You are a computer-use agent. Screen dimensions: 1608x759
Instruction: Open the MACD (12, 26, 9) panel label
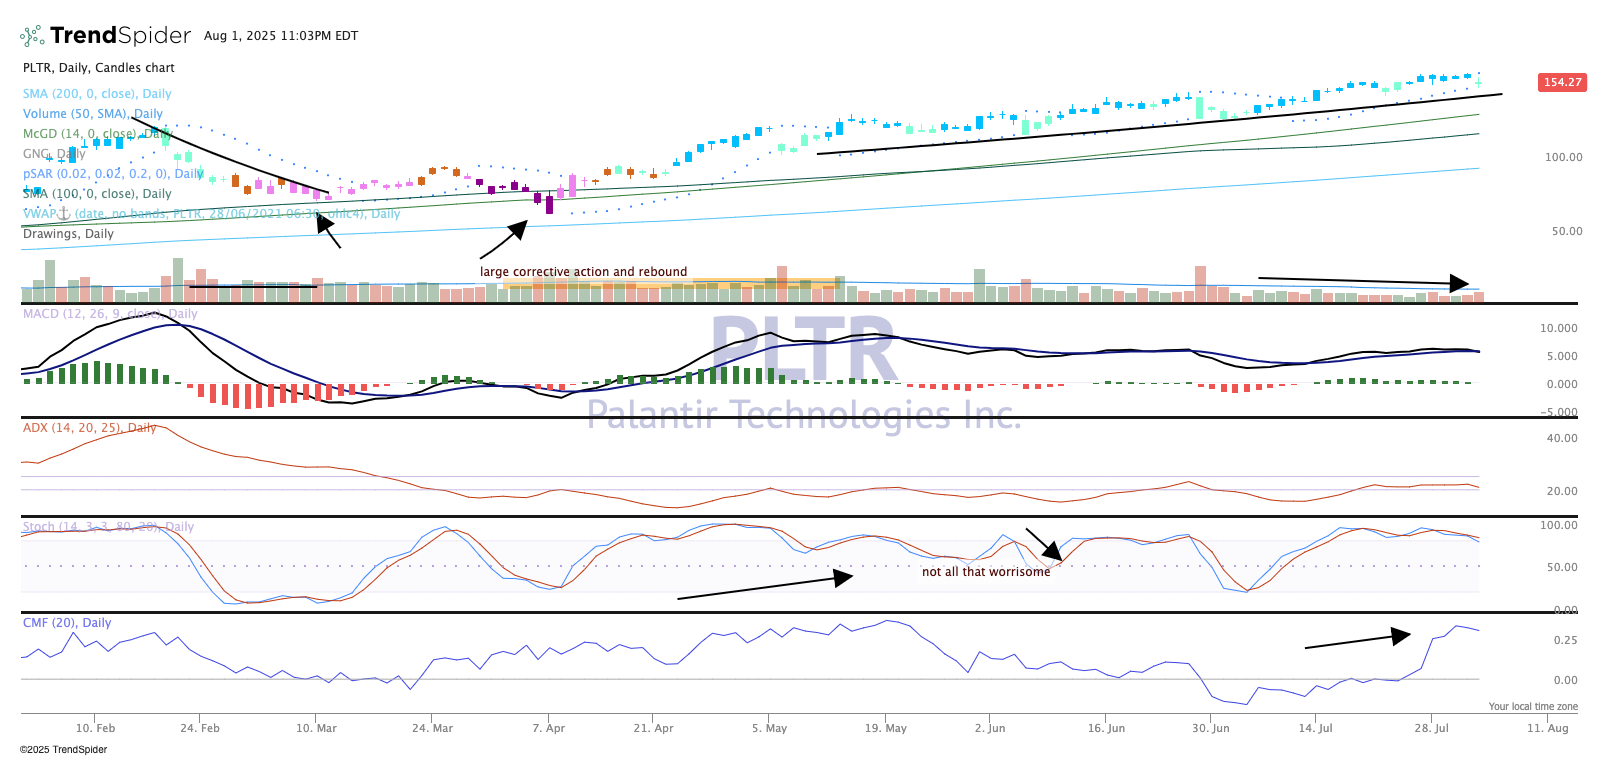point(110,314)
